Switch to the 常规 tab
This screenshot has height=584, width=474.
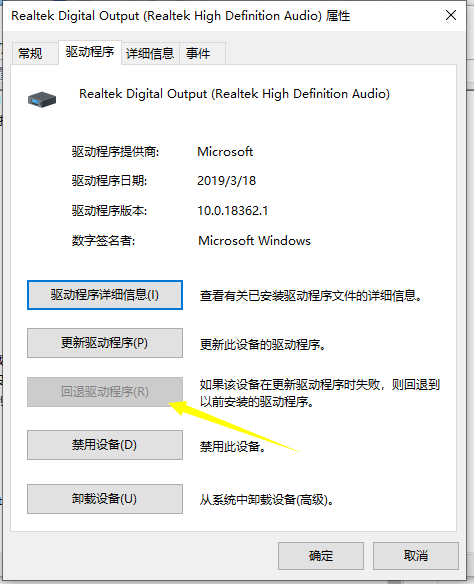click(x=30, y=53)
